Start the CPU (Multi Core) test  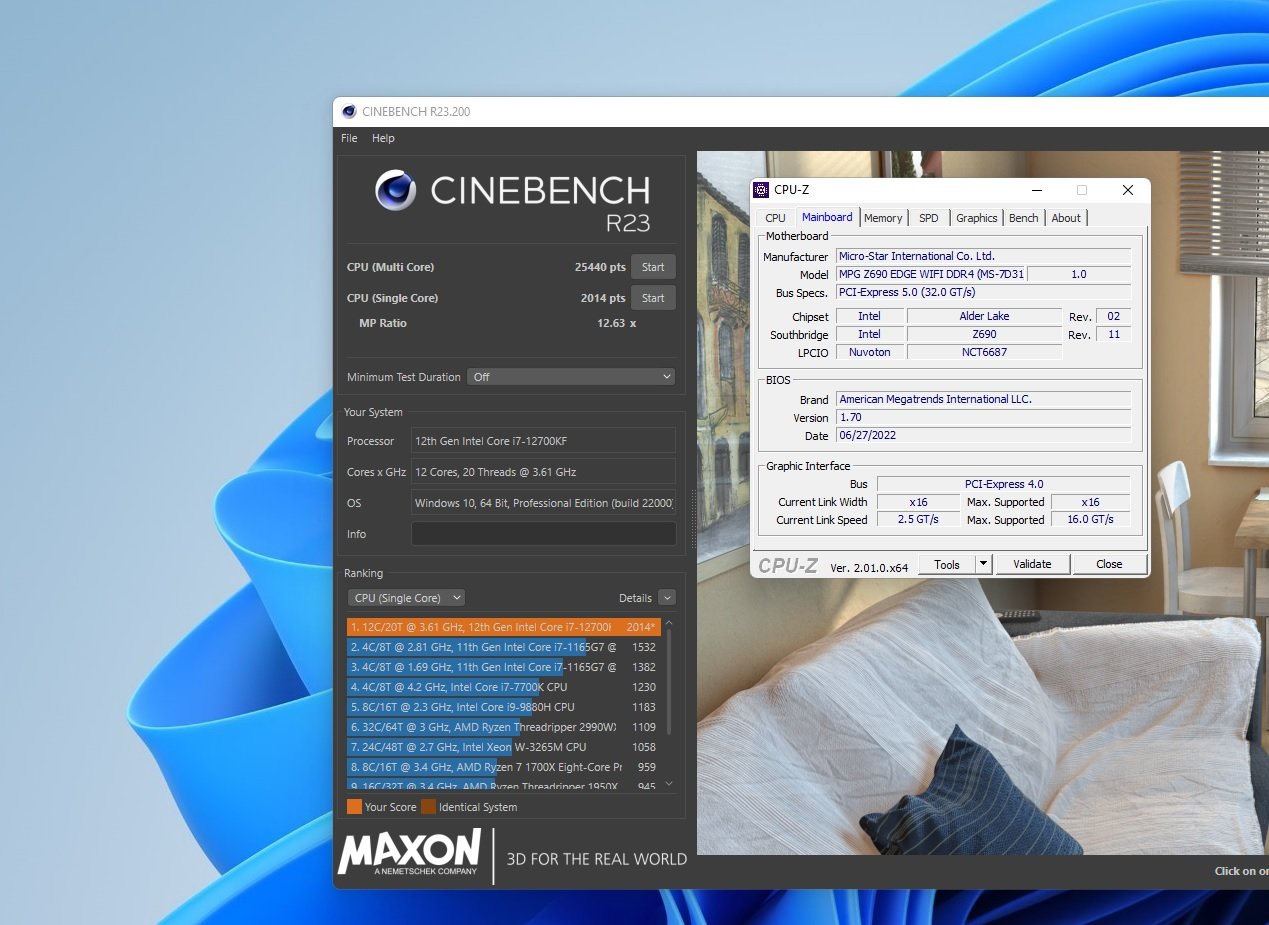coord(653,267)
